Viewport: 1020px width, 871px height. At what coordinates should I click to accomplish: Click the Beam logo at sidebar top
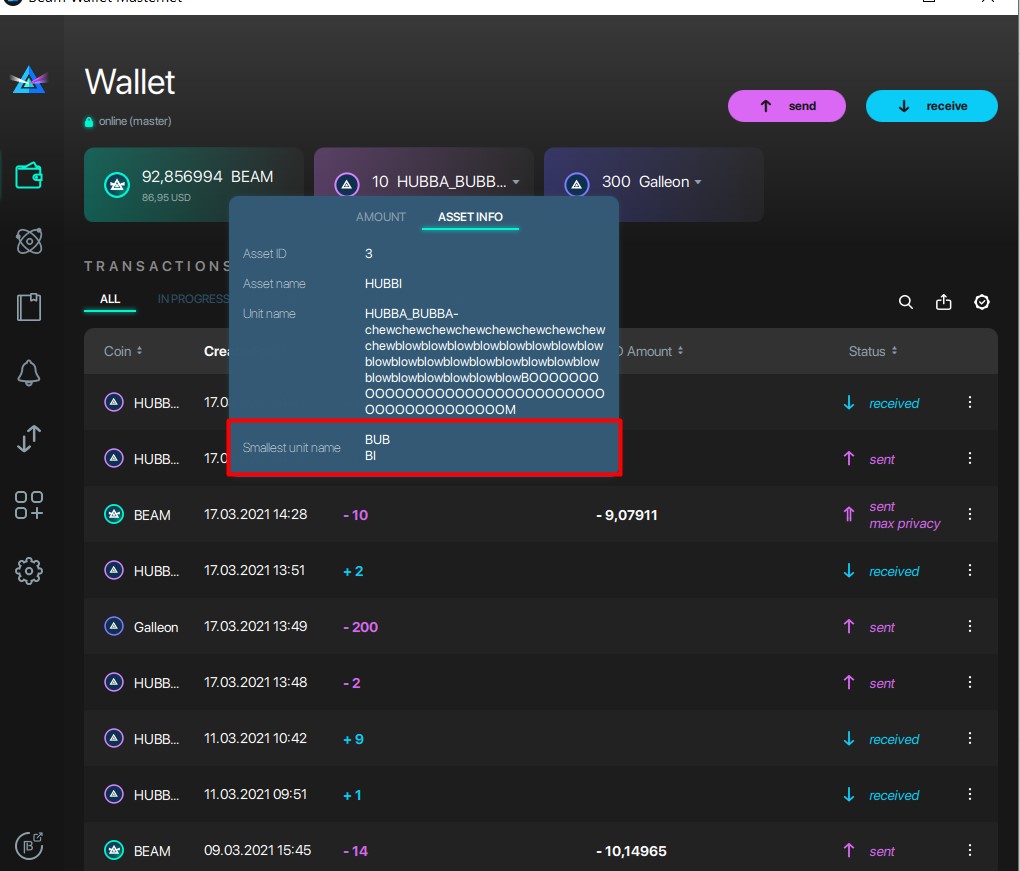point(29,78)
